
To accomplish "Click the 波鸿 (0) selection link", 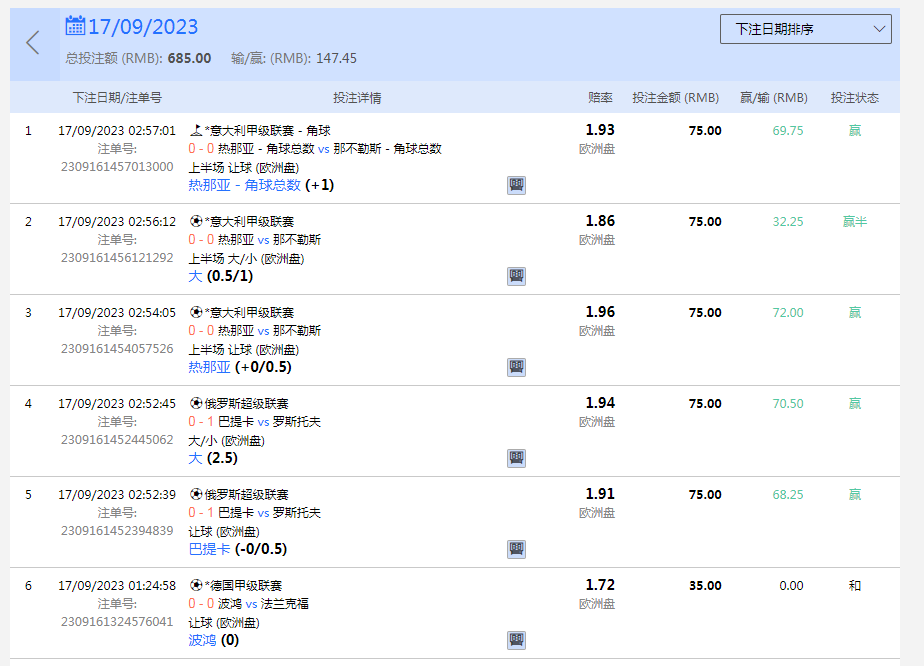I will pyautogui.click(x=214, y=640).
